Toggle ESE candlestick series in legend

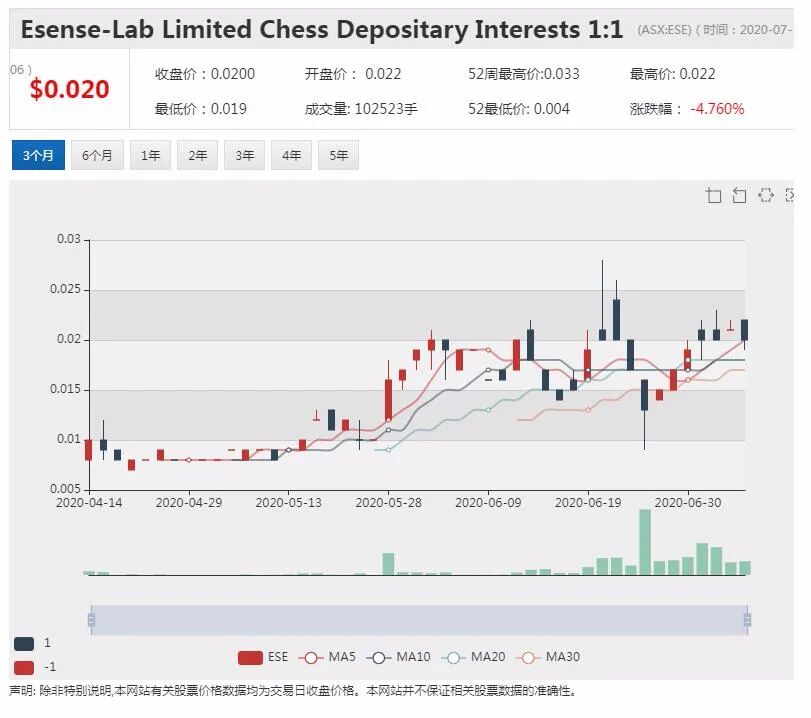point(263,657)
